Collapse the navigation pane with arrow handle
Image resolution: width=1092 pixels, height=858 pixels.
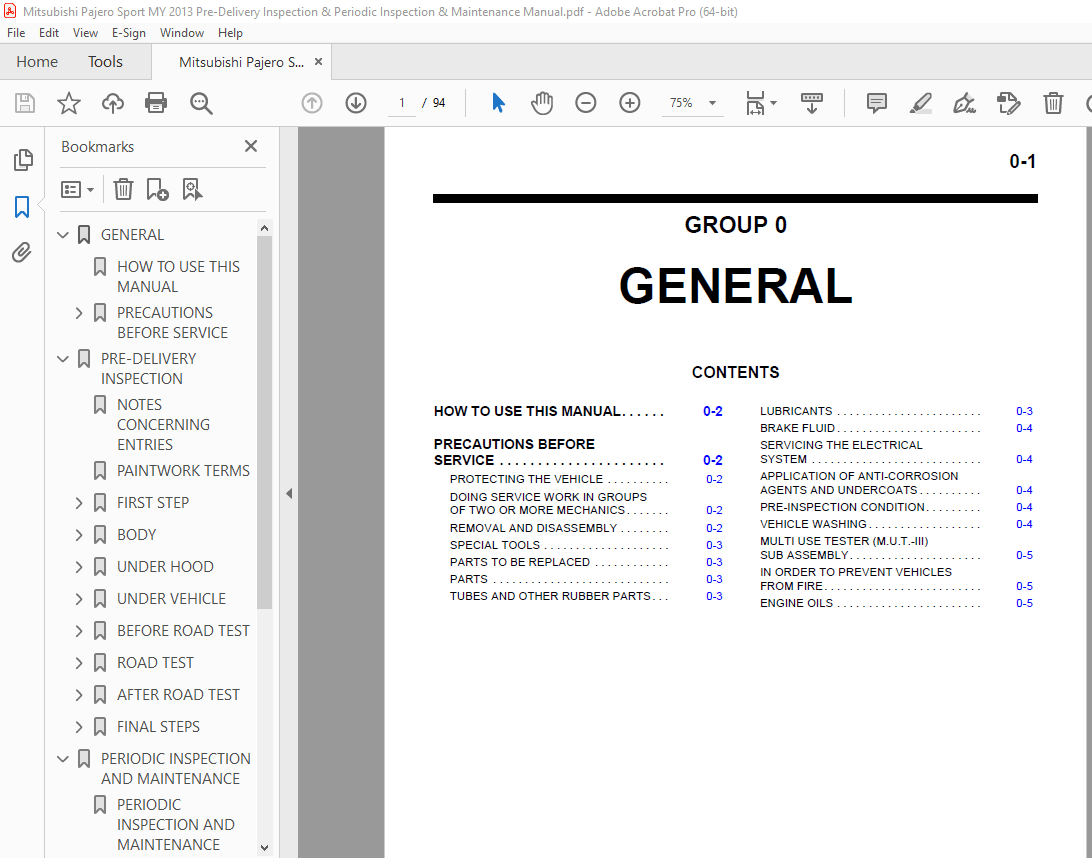[289, 493]
